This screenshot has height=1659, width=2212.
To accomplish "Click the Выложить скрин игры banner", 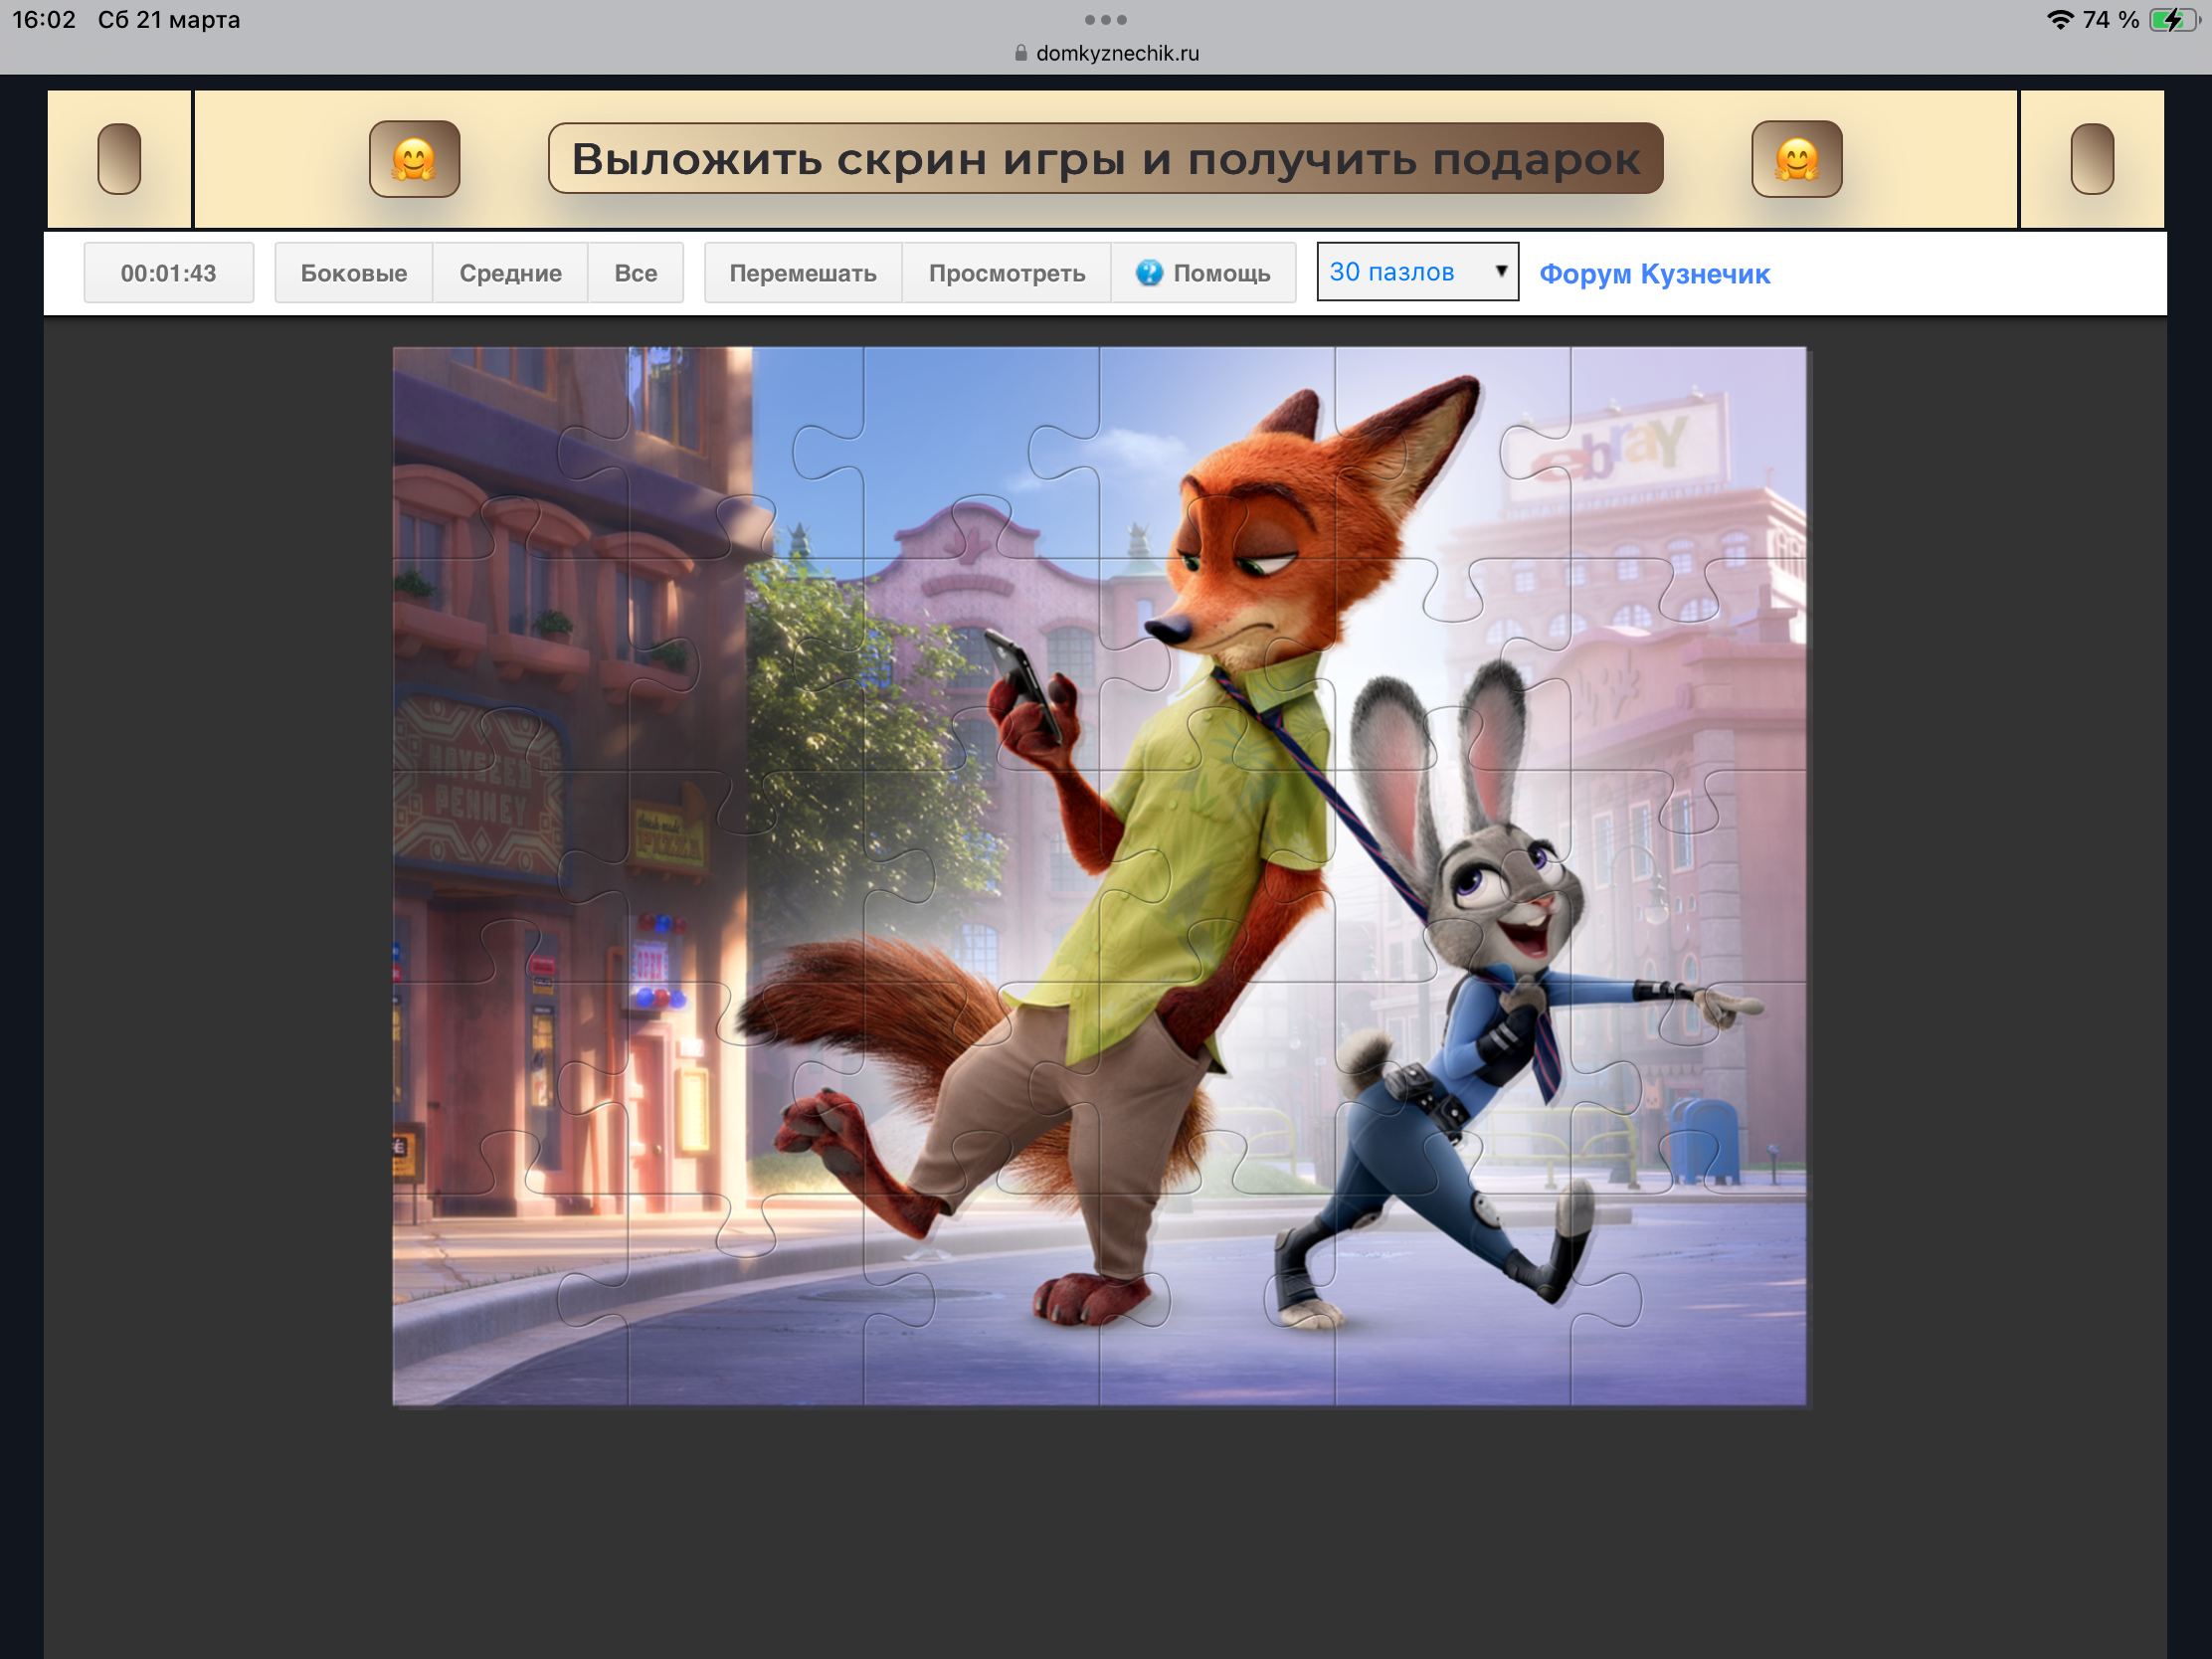I will [x=1105, y=159].
